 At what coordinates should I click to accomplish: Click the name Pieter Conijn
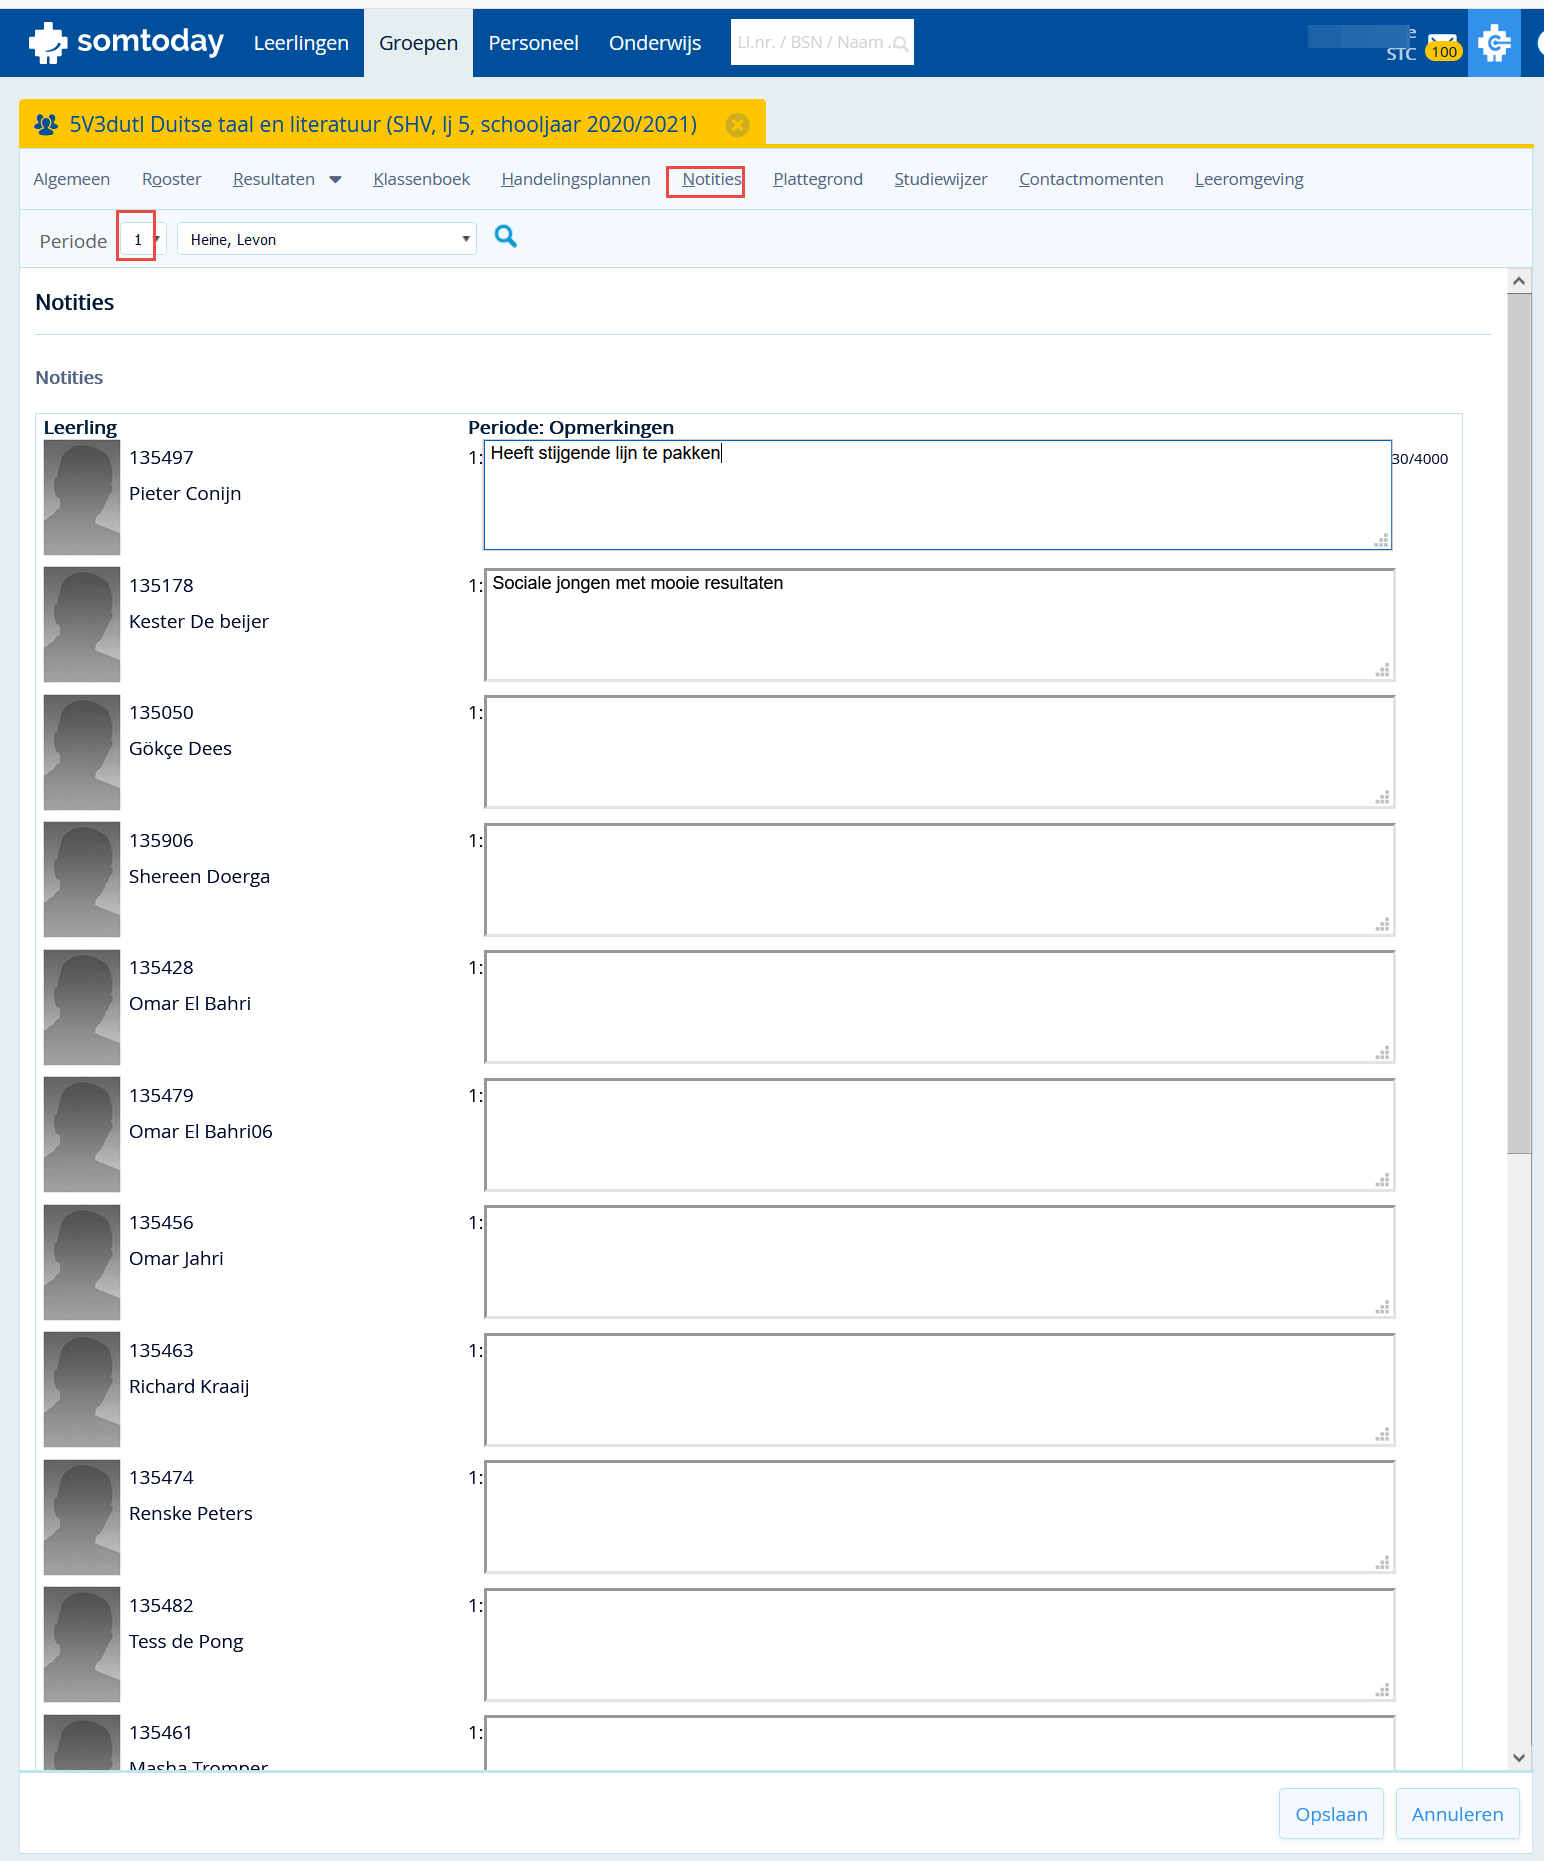(x=185, y=494)
